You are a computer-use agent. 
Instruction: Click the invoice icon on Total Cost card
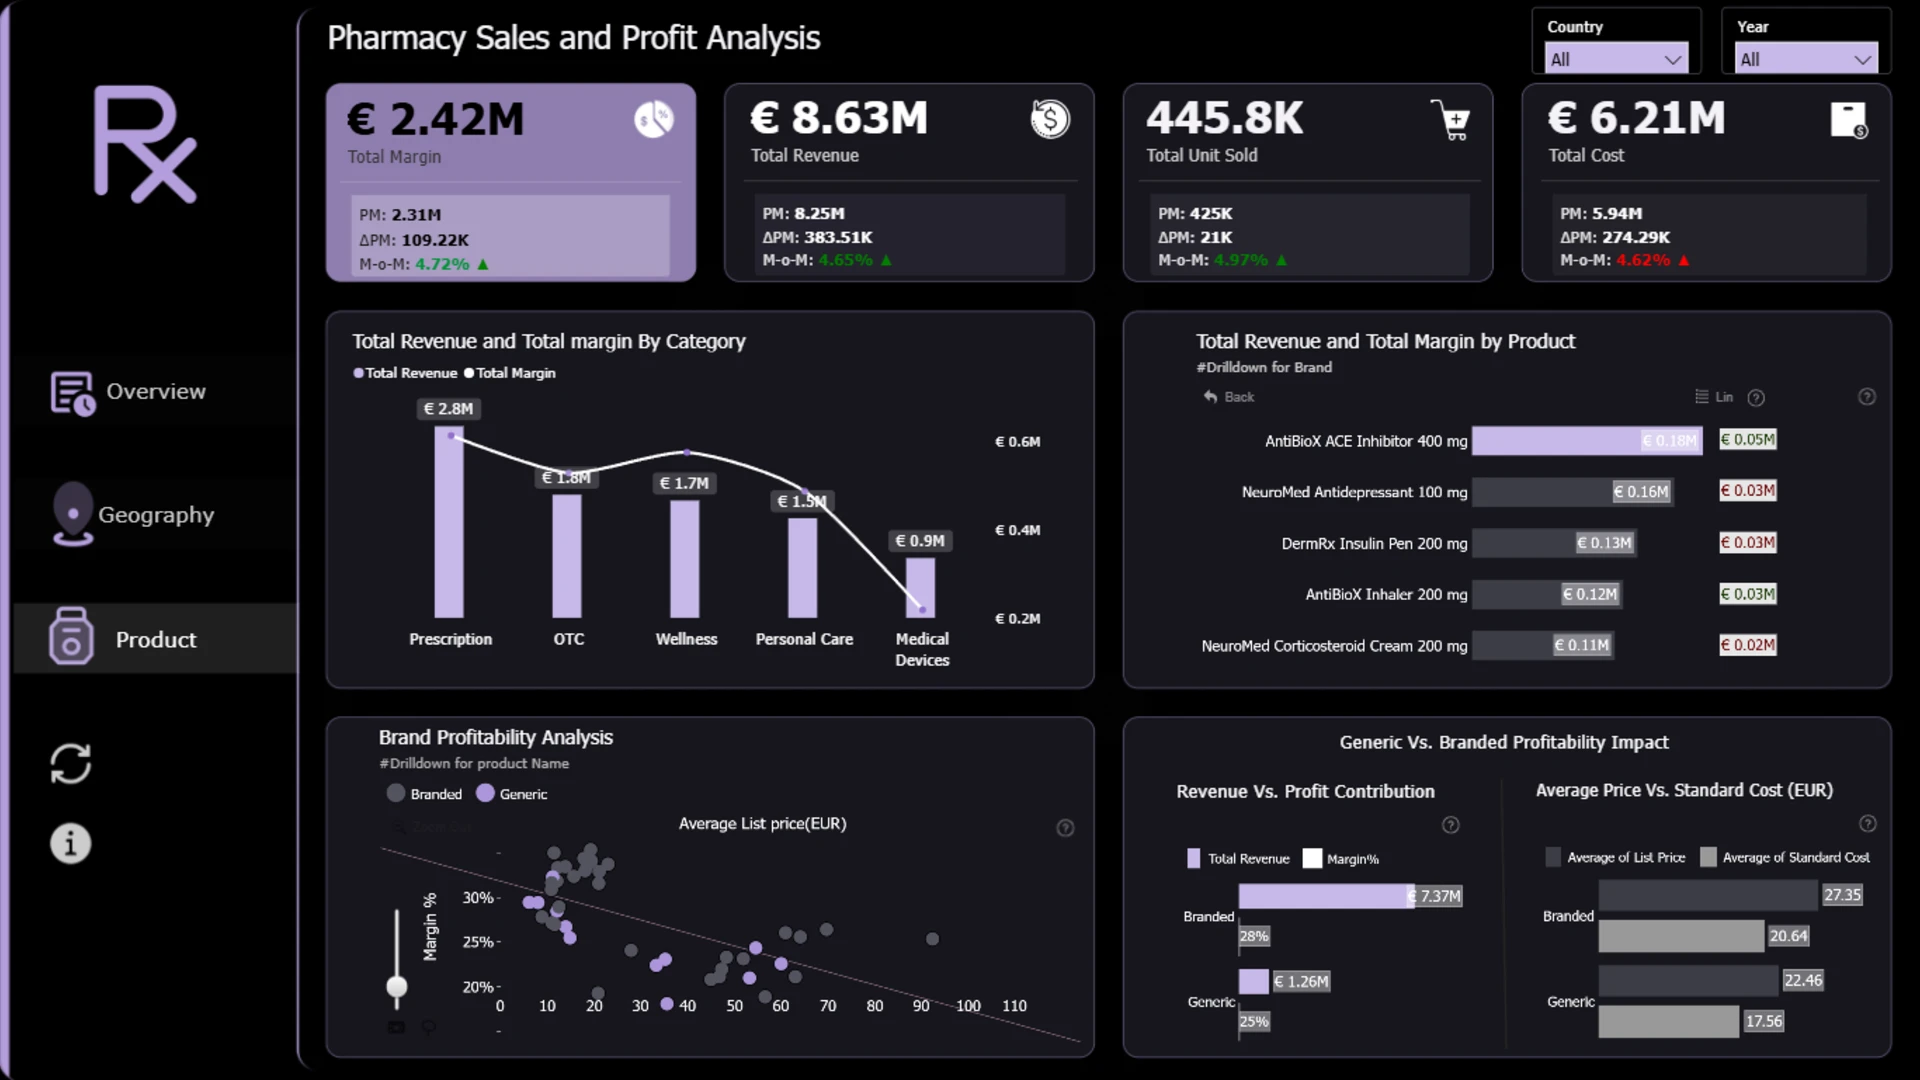point(1849,120)
